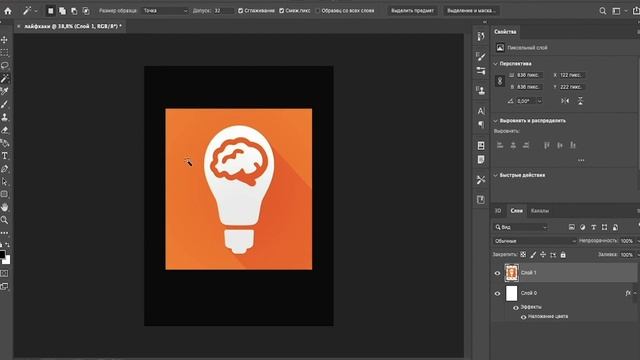
Task: Show more align options ellipsis
Action: point(581,160)
